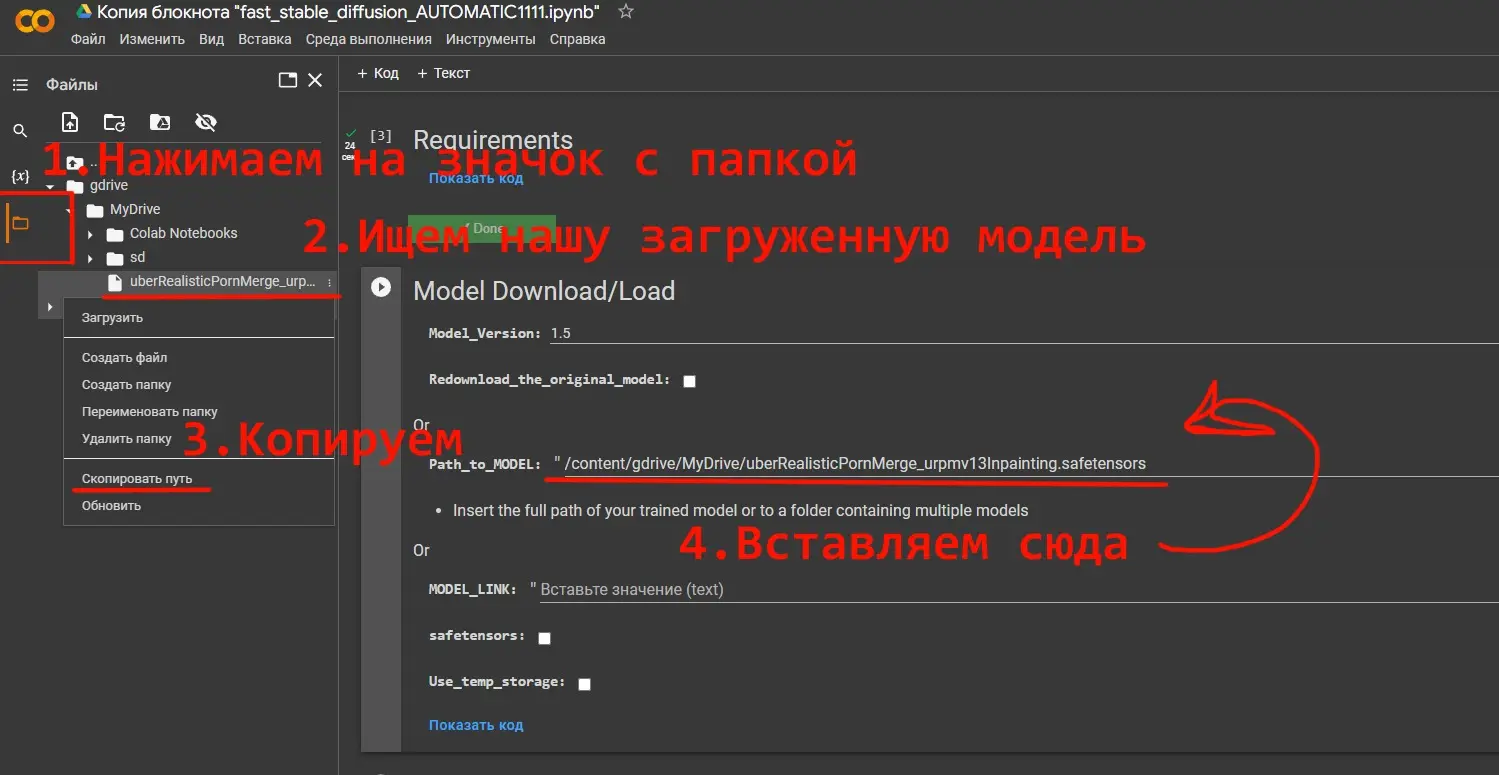Screen dimensions: 1499x775
Task: Open the Среда выполнения menu
Action: click(x=369, y=39)
